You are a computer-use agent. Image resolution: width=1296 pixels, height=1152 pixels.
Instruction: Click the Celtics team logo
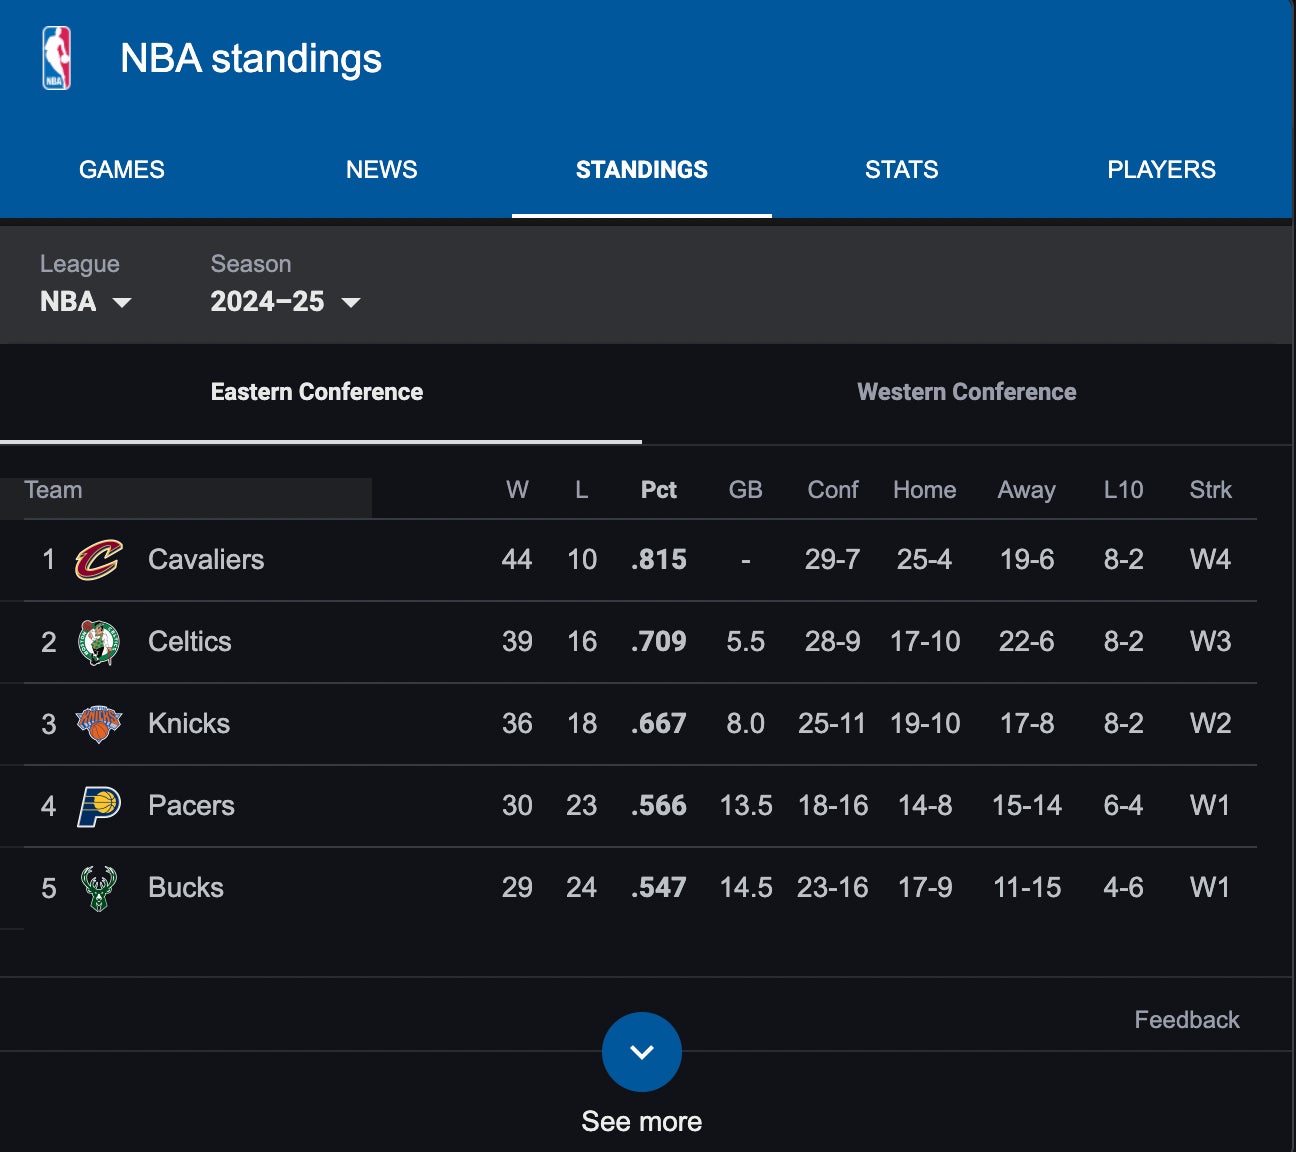click(99, 642)
